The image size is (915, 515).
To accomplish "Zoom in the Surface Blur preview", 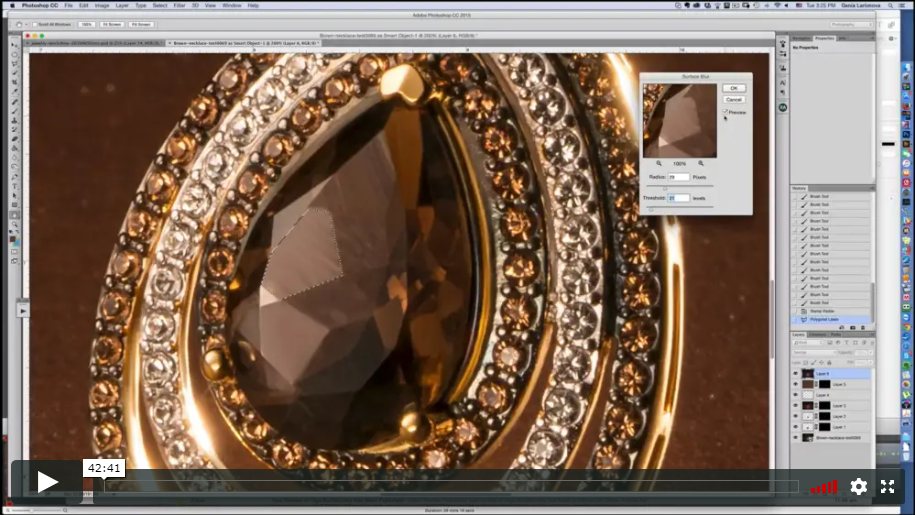I will (x=701, y=163).
